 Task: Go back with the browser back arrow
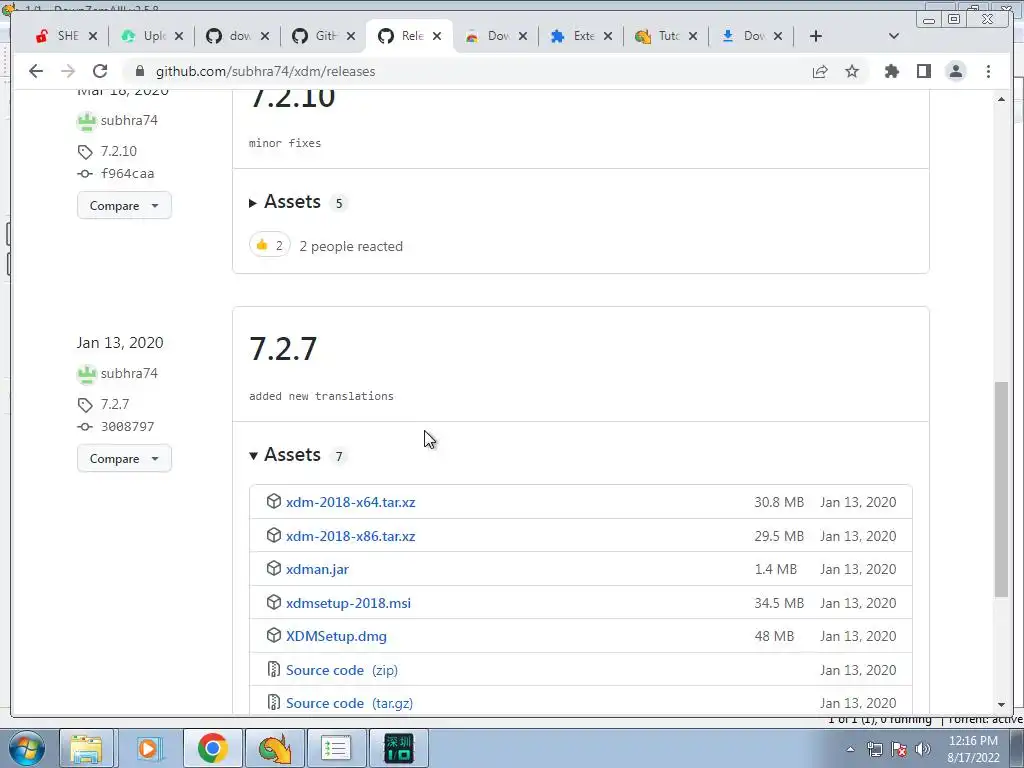36,71
